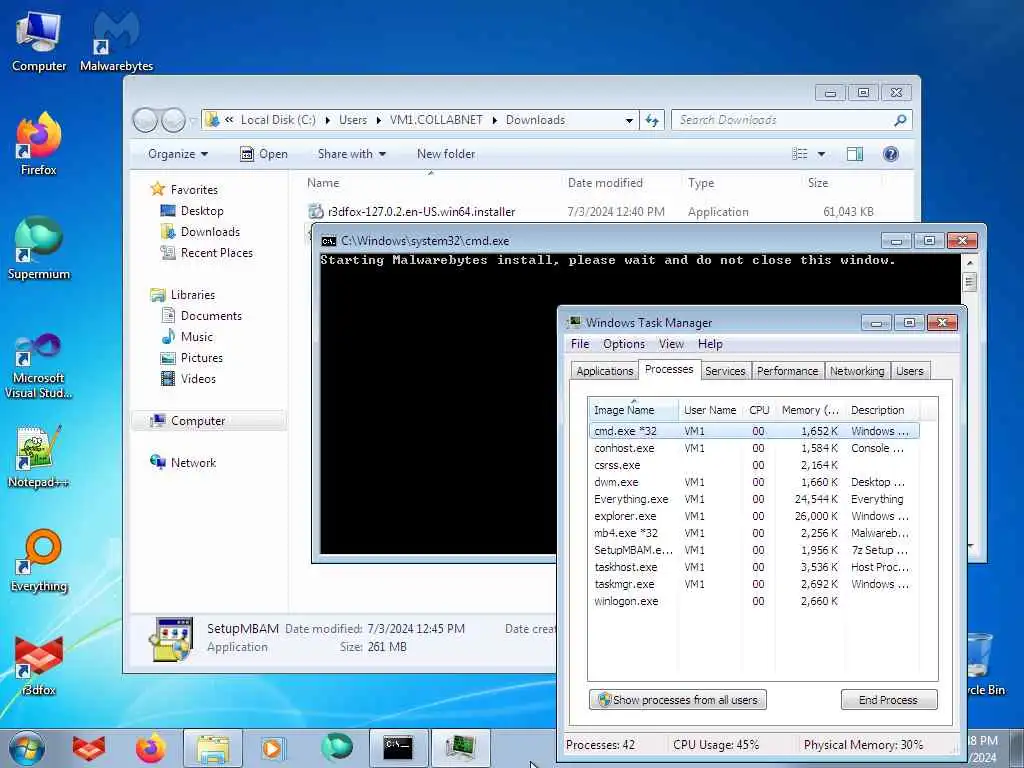Click the Open button in Explorer toolbar
This screenshot has height=768, width=1024.
tap(264, 154)
